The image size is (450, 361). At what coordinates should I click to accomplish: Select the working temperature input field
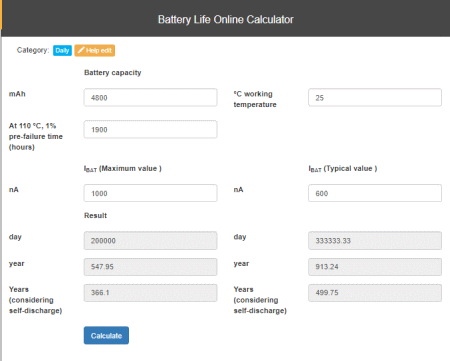click(x=375, y=97)
